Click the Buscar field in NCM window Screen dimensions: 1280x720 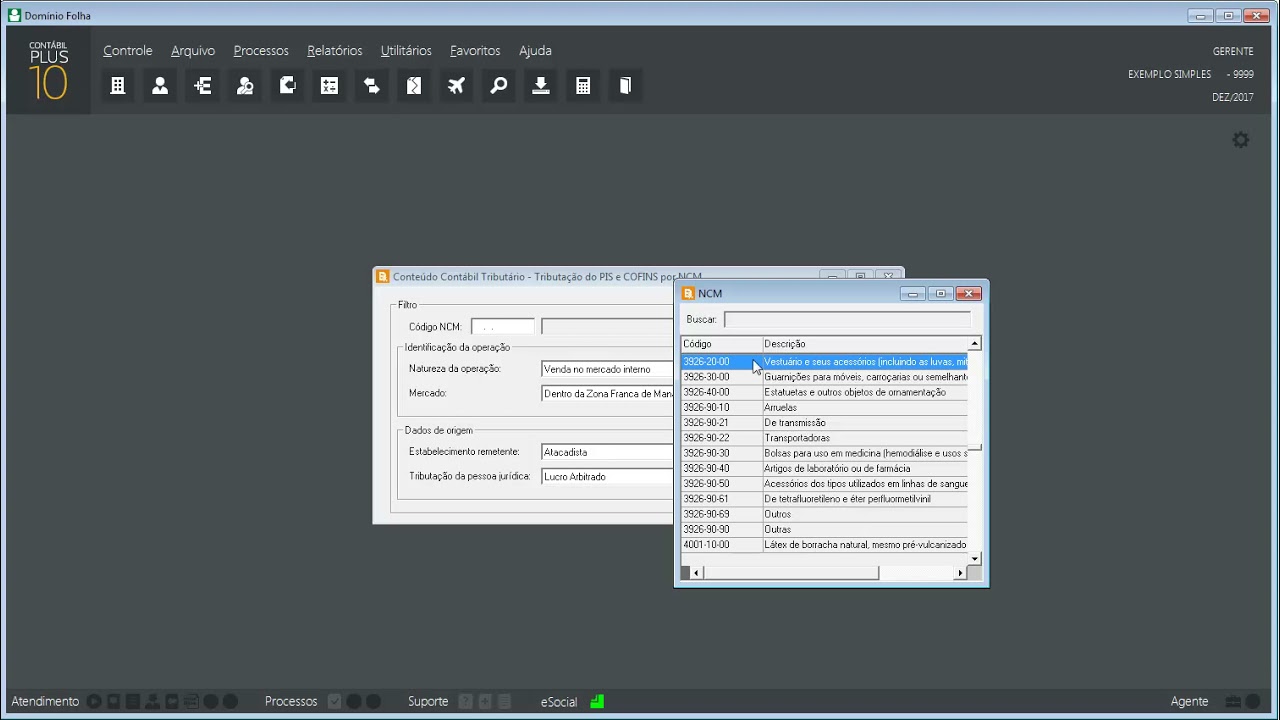tap(847, 320)
